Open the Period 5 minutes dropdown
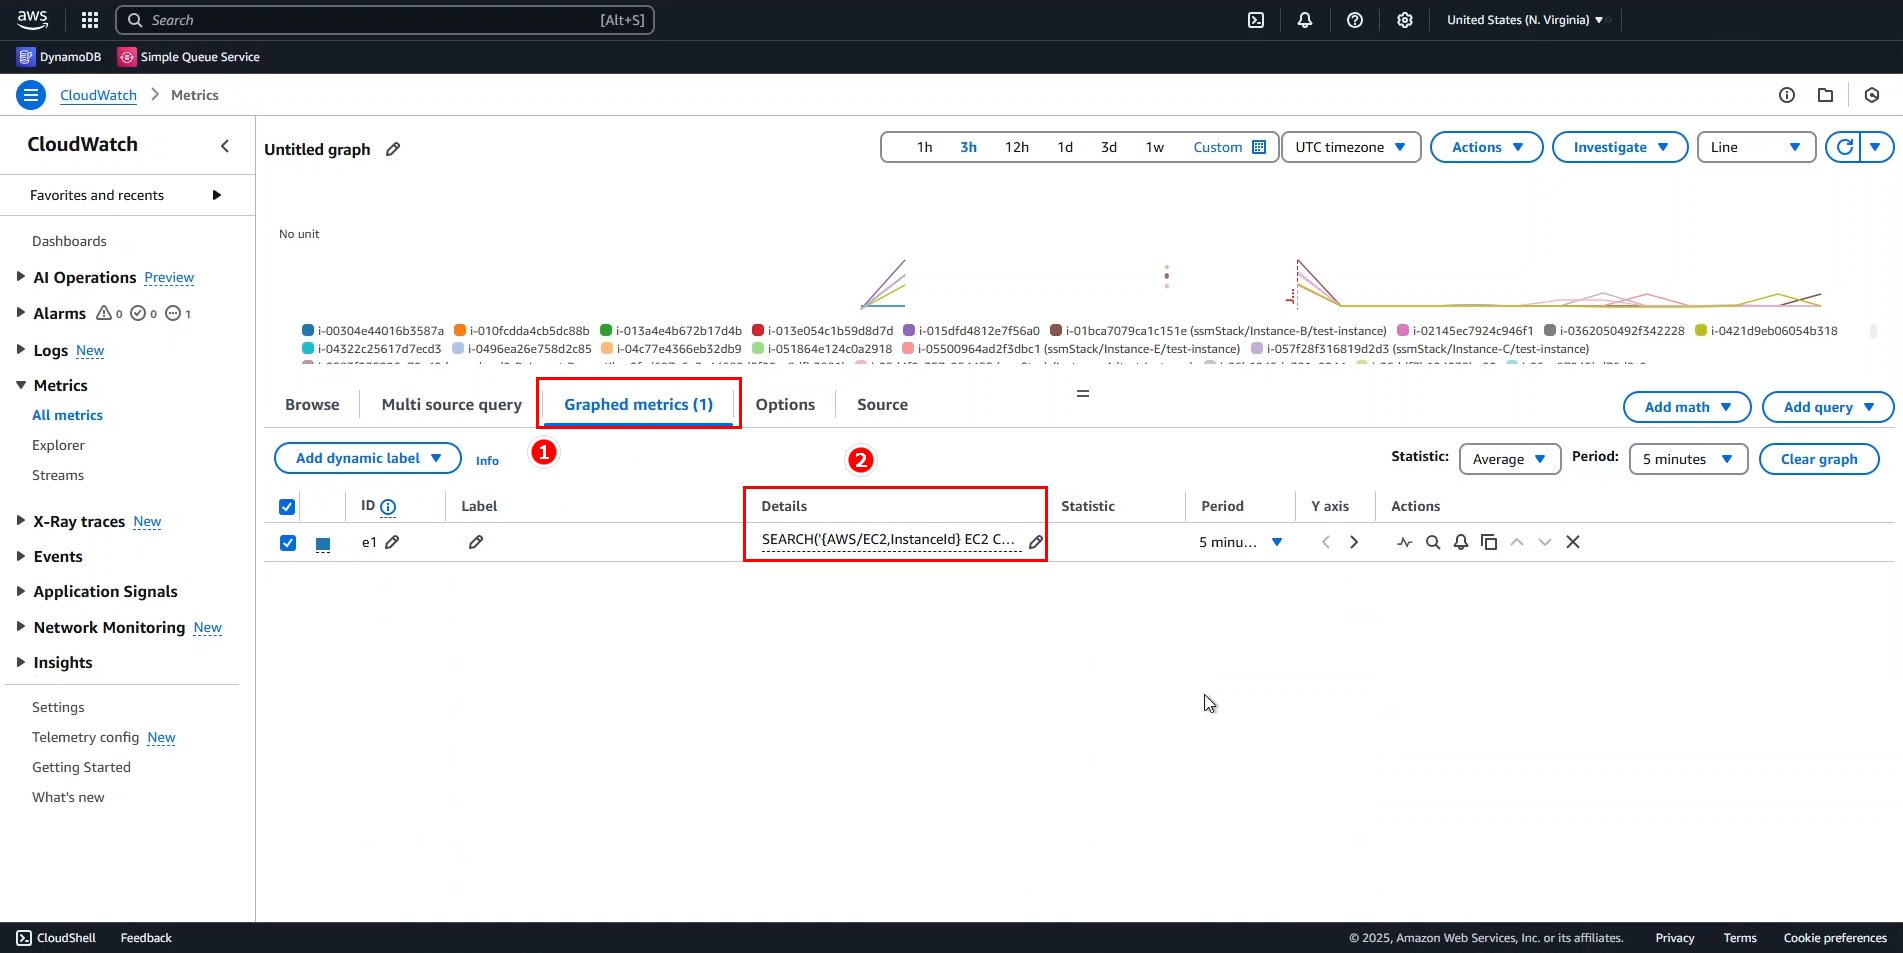This screenshot has width=1903, height=953. 1687,459
